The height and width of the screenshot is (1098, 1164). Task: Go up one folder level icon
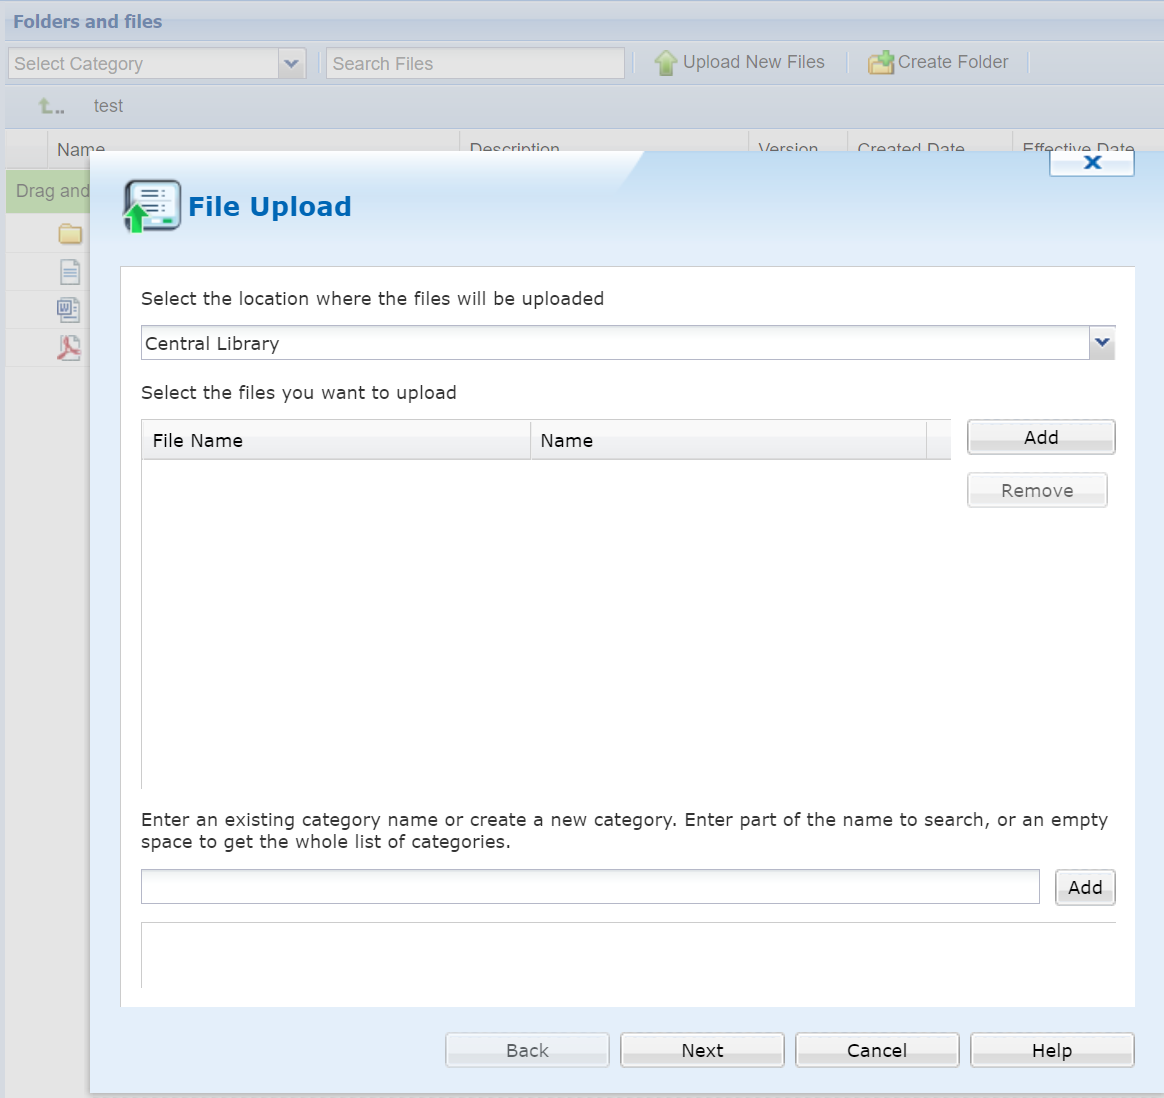pos(51,106)
